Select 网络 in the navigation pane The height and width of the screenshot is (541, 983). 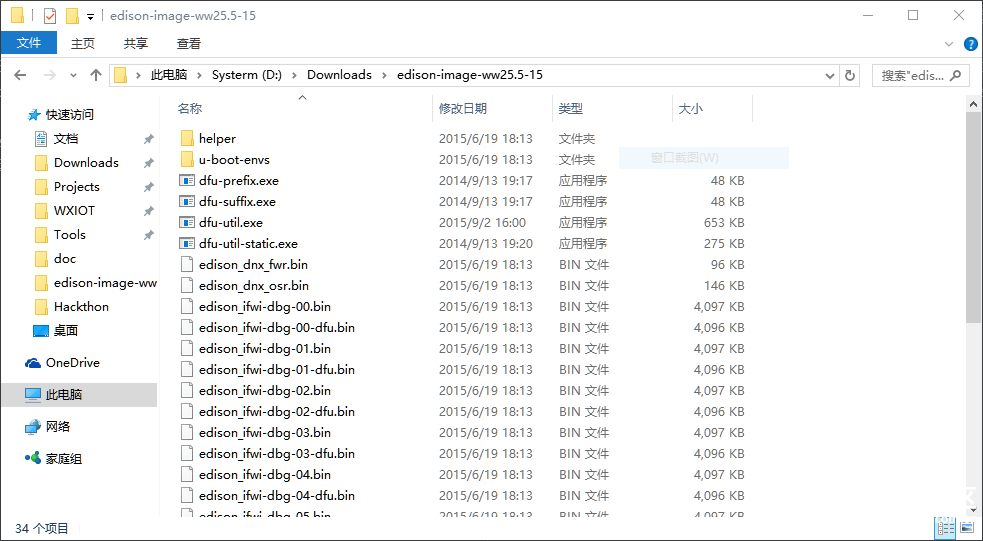pyautogui.click(x=58, y=427)
